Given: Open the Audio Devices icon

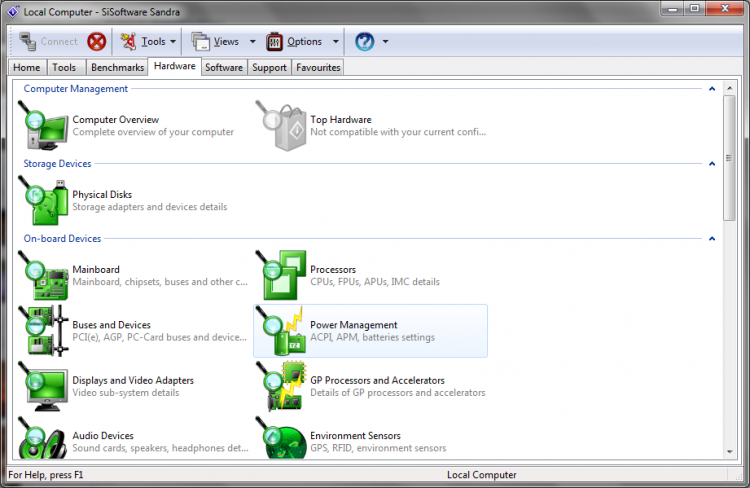Looking at the screenshot, I should coord(43,438).
